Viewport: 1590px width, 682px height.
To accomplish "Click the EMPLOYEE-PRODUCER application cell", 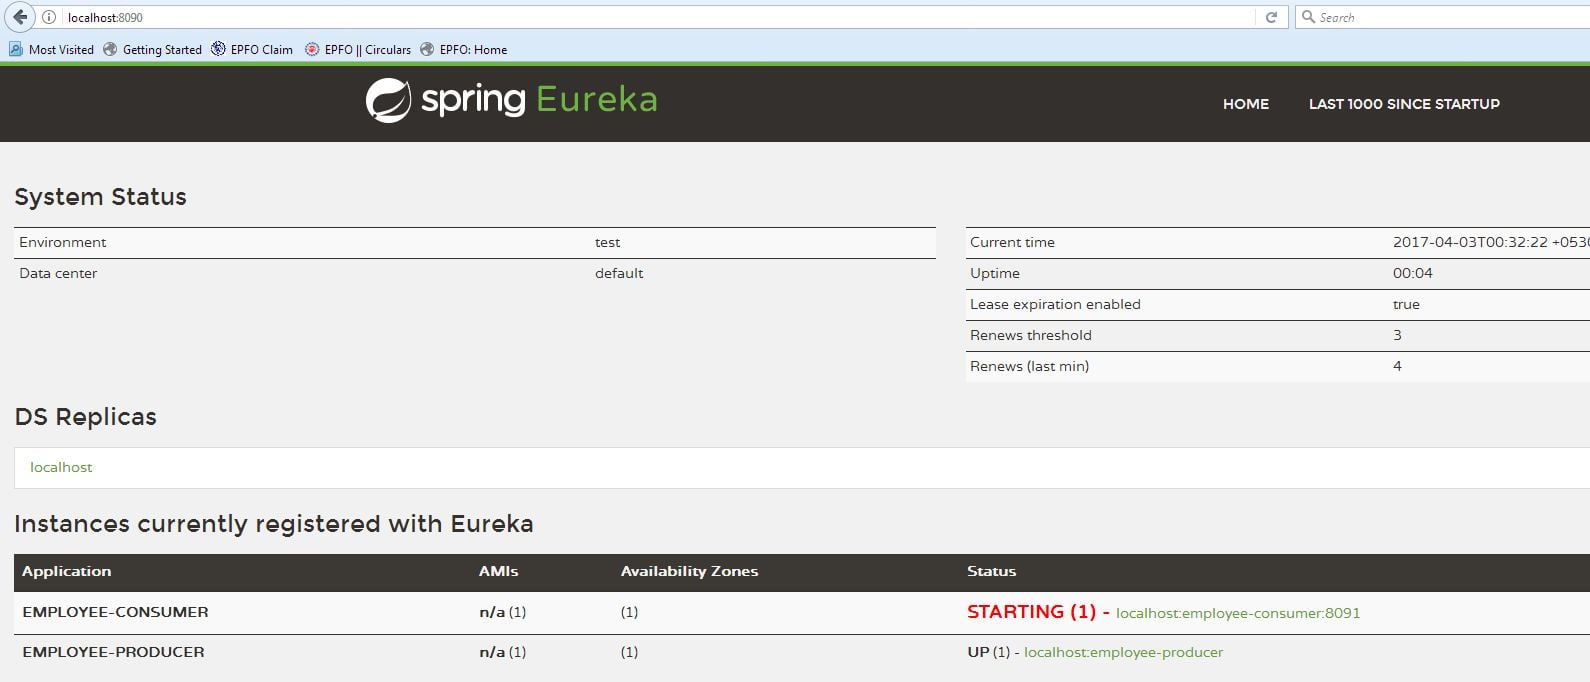I will click(x=113, y=652).
